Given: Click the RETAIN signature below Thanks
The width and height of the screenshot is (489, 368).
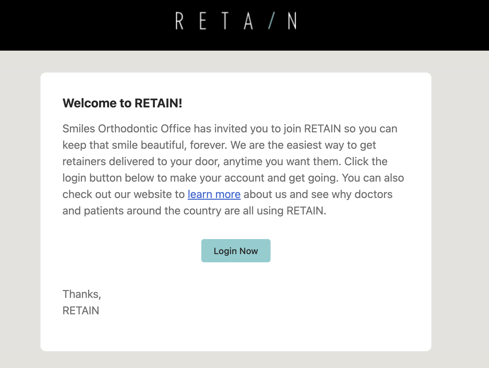Looking at the screenshot, I should tap(81, 311).
